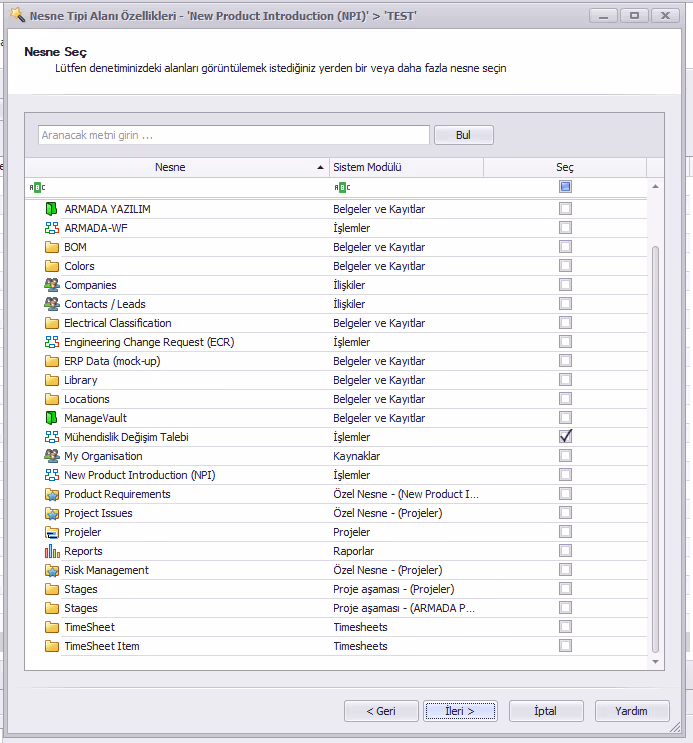
Task: Select the Stages row with 'Proje aşaması - (ARMADA P...'
Action: [336, 608]
